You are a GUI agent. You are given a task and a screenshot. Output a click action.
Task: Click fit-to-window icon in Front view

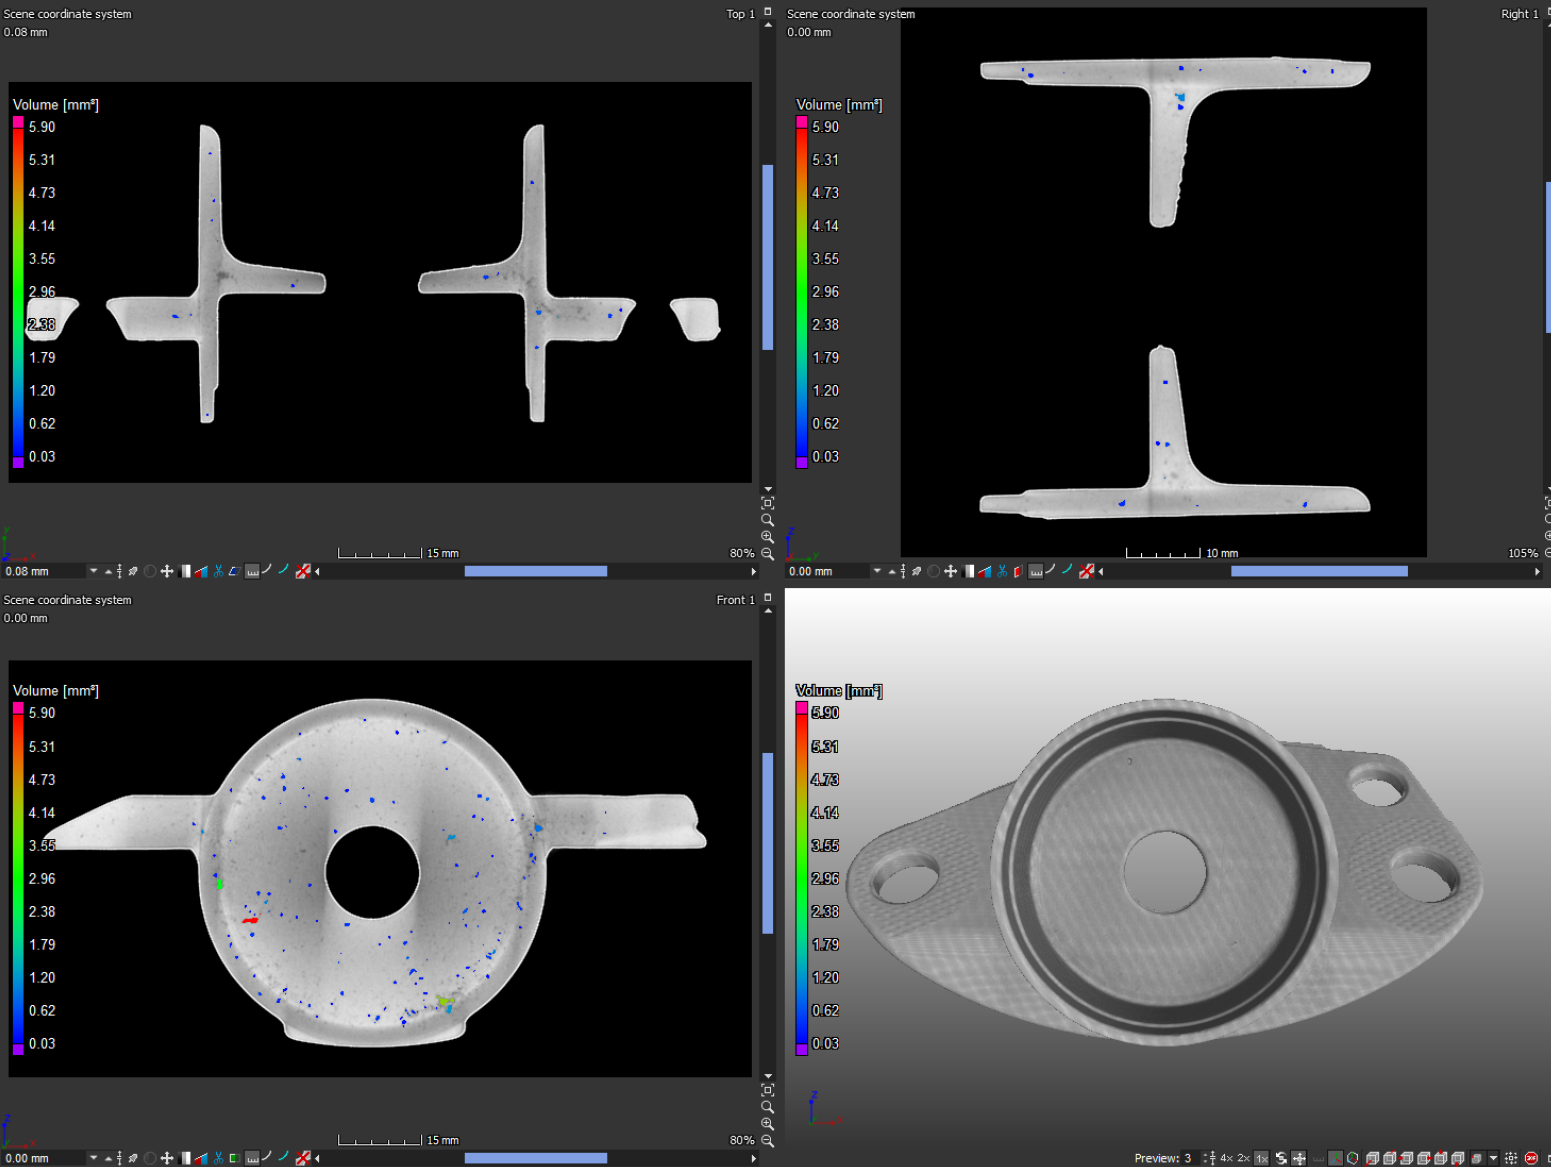point(767,1090)
